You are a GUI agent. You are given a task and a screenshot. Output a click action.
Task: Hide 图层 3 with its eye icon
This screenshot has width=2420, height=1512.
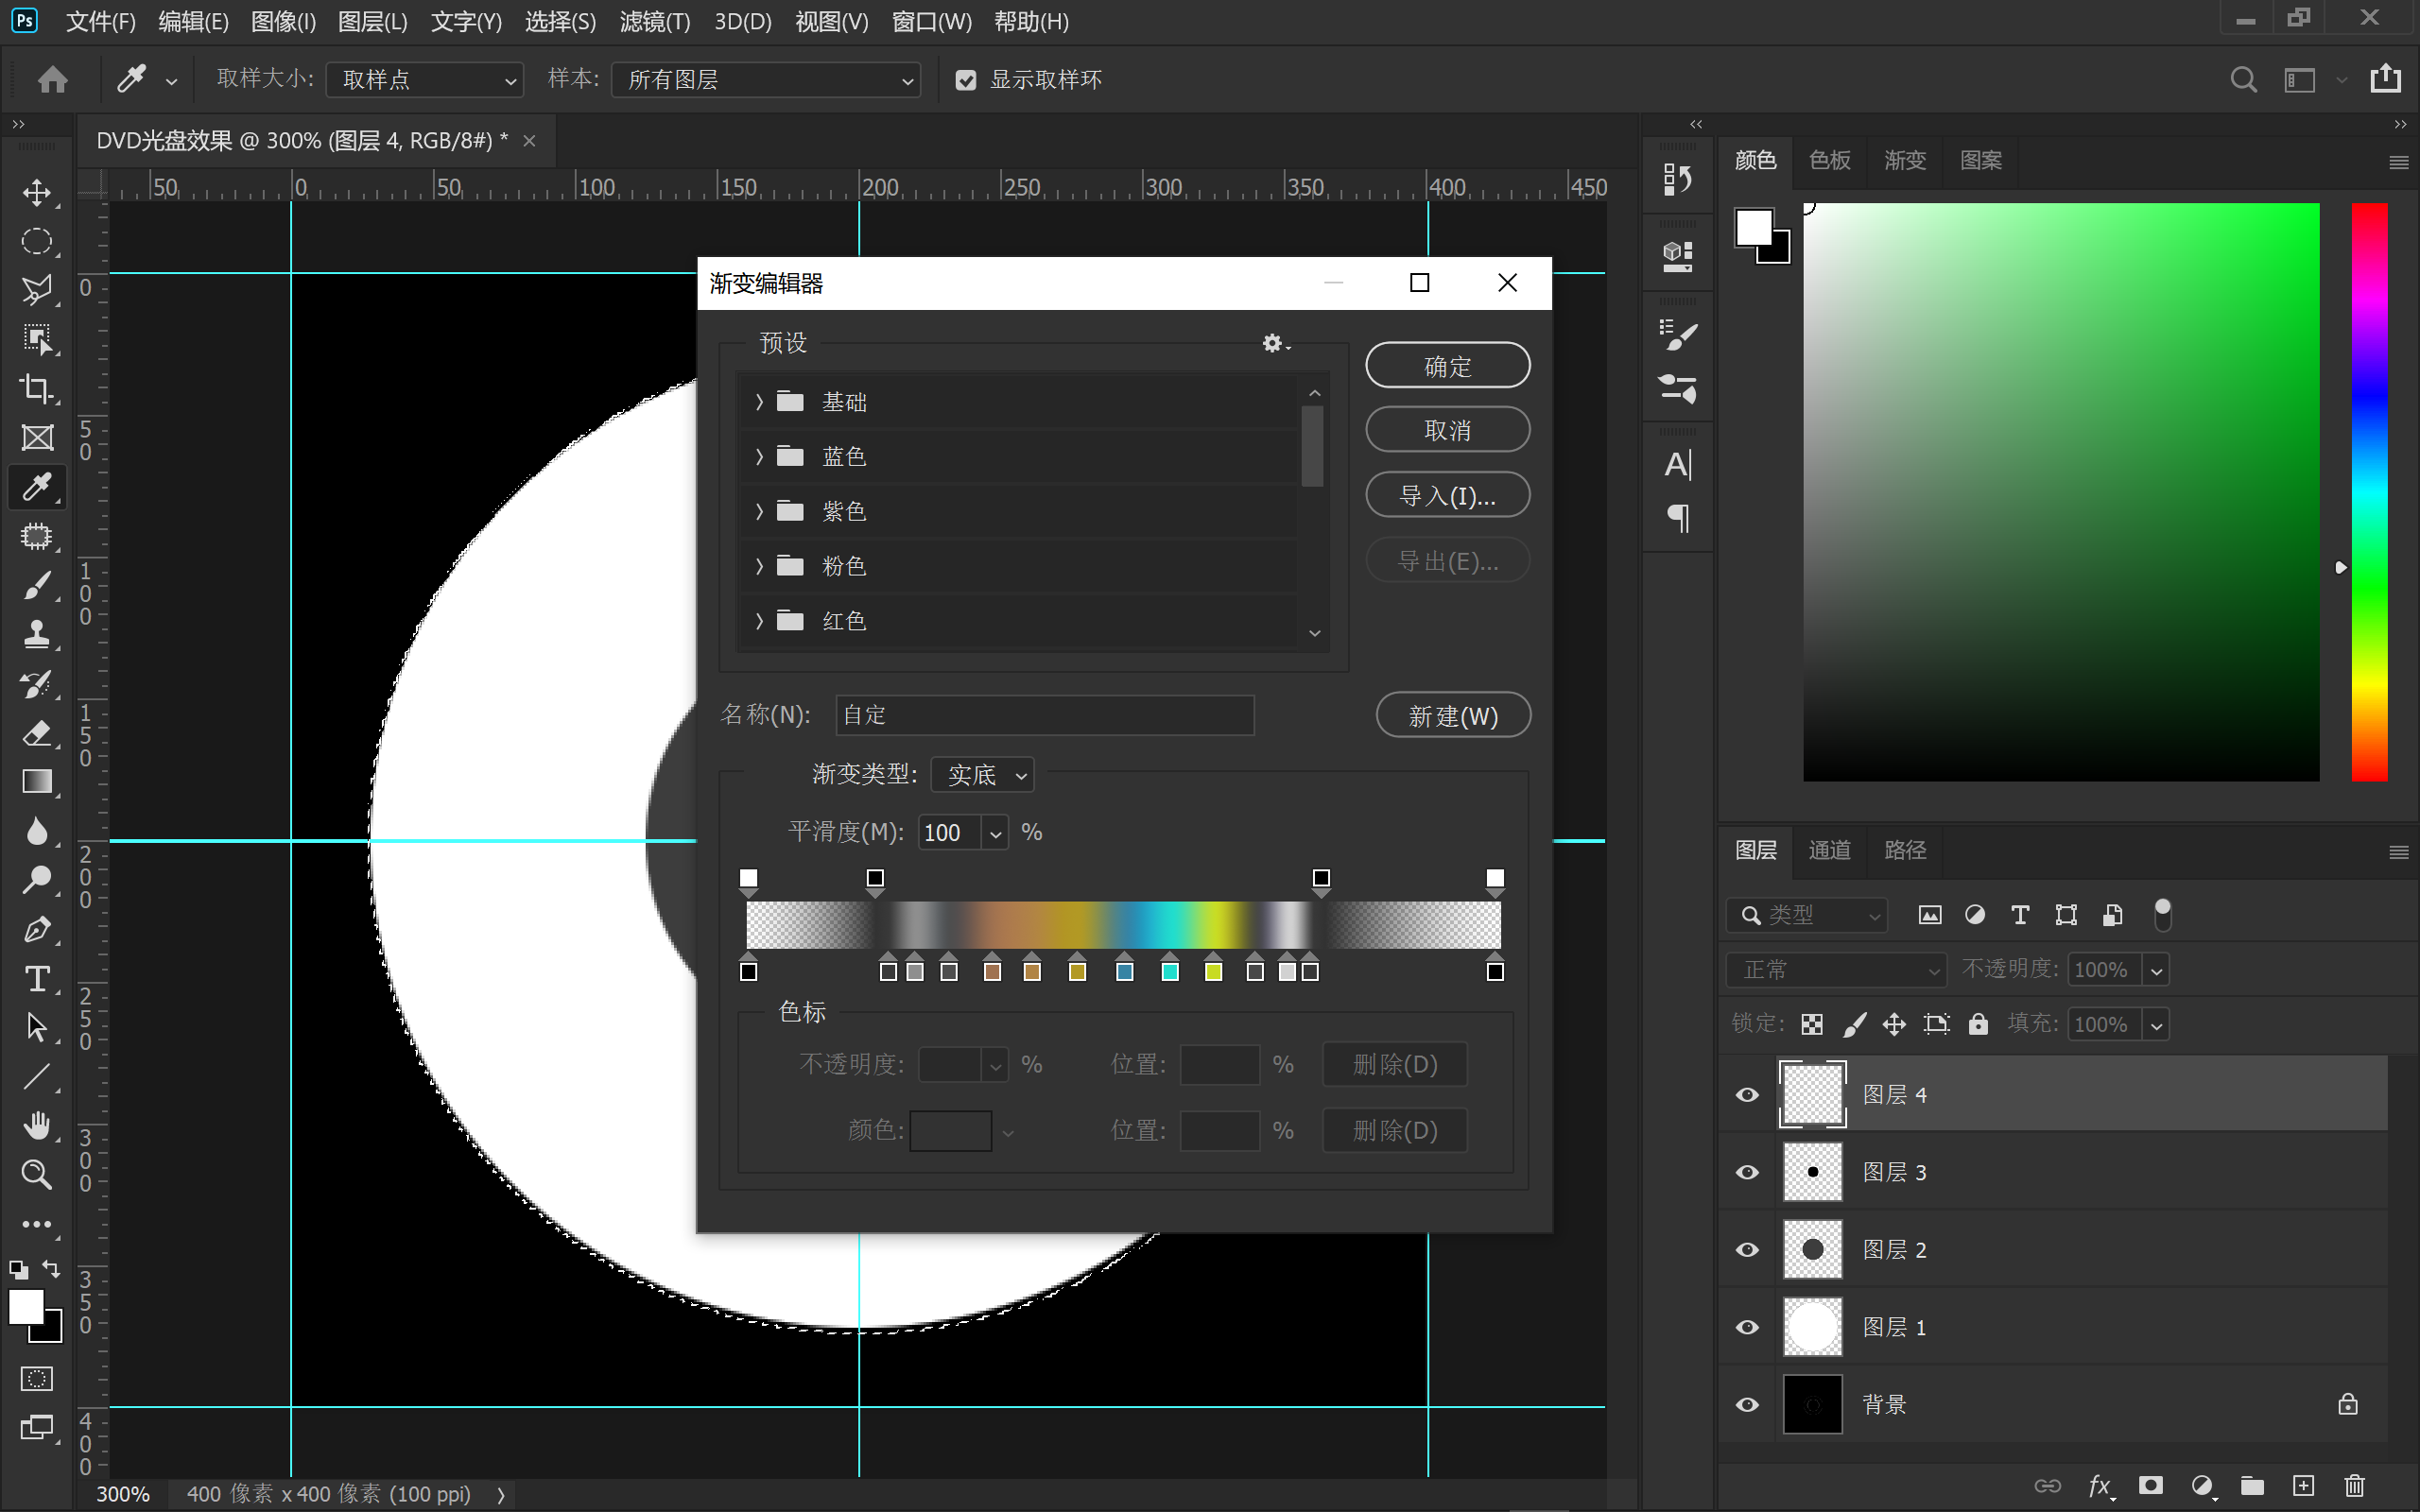point(1747,1172)
